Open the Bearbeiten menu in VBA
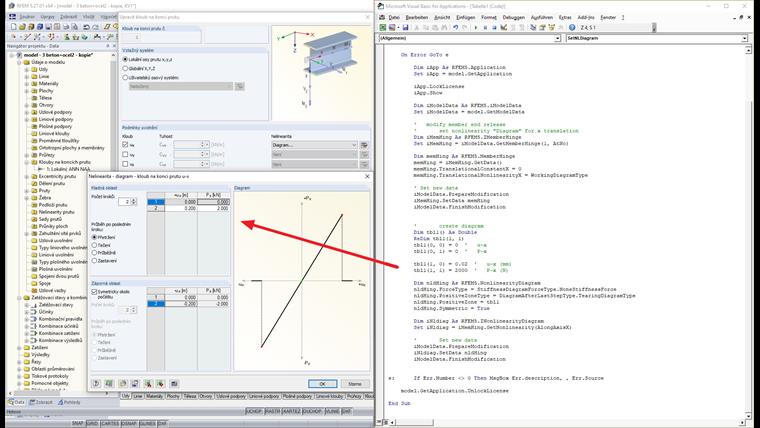760x428 pixels. pyautogui.click(x=417, y=17)
